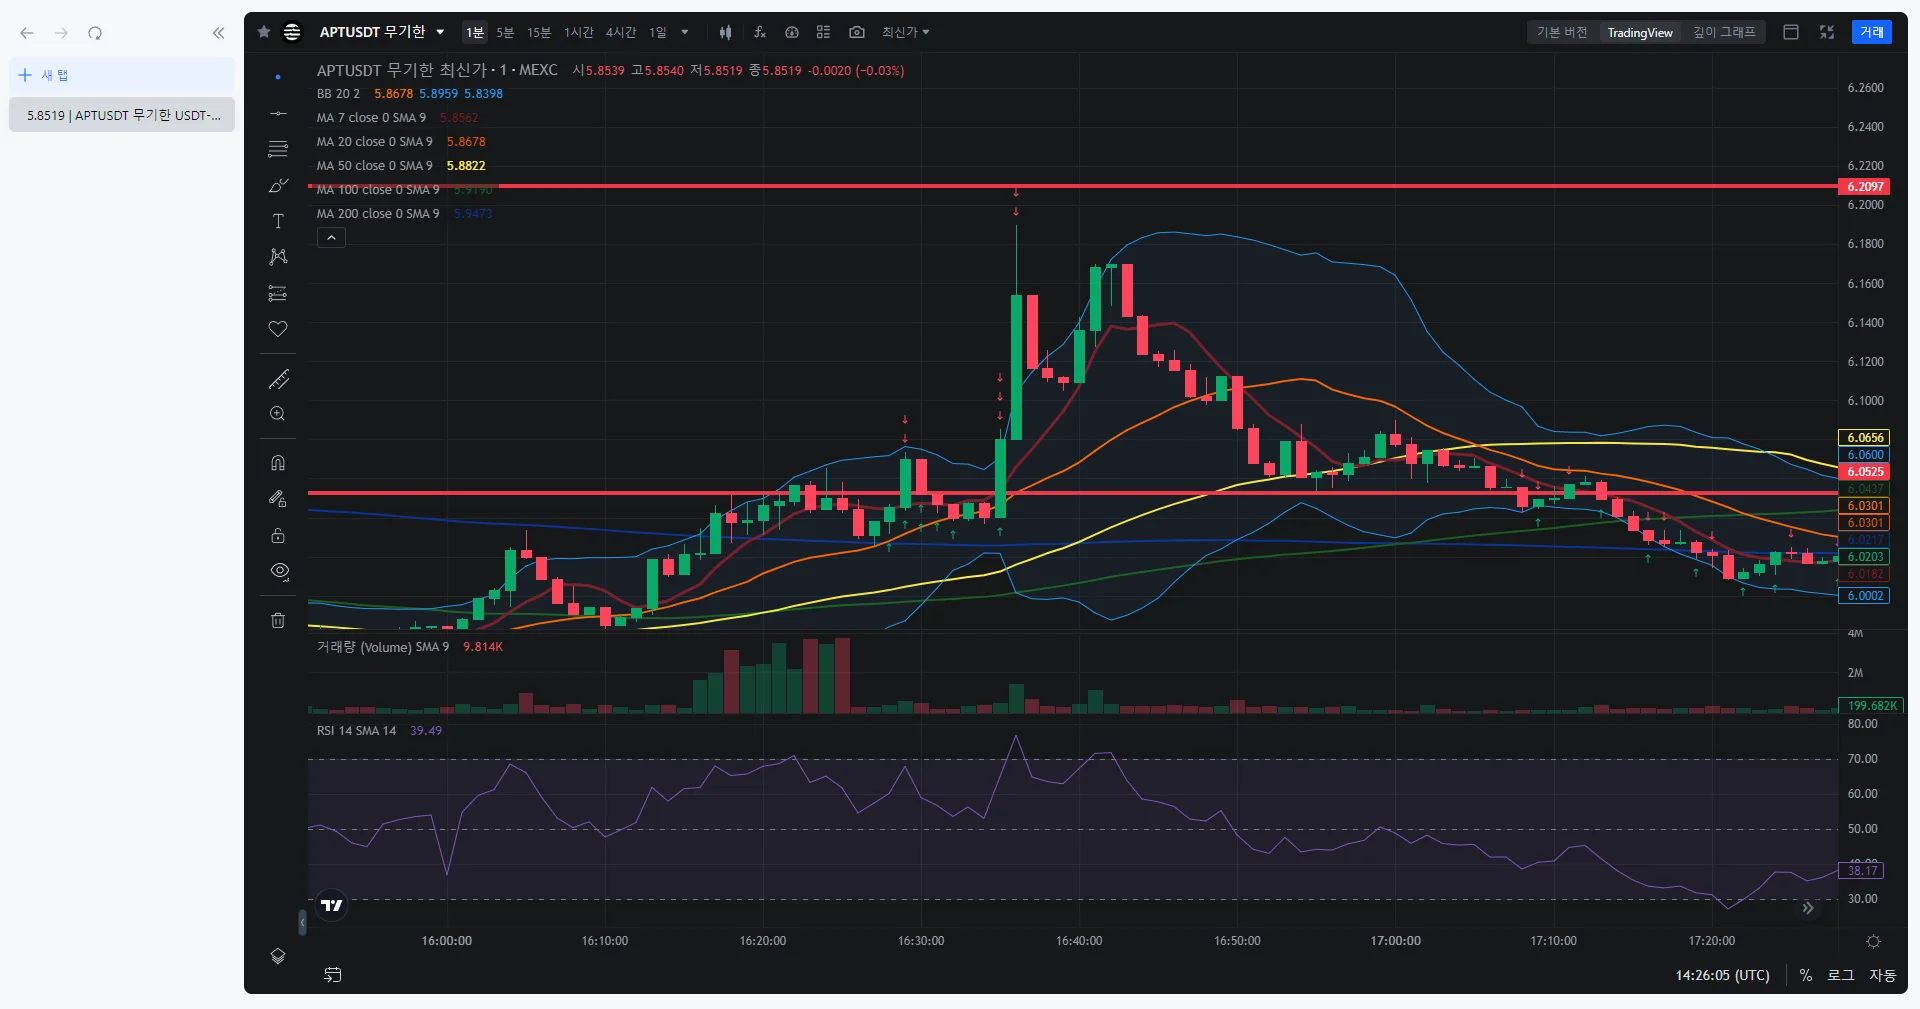Image resolution: width=1920 pixels, height=1009 pixels.
Task: Click the MA 50 close indicator legend
Action: [375, 166]
